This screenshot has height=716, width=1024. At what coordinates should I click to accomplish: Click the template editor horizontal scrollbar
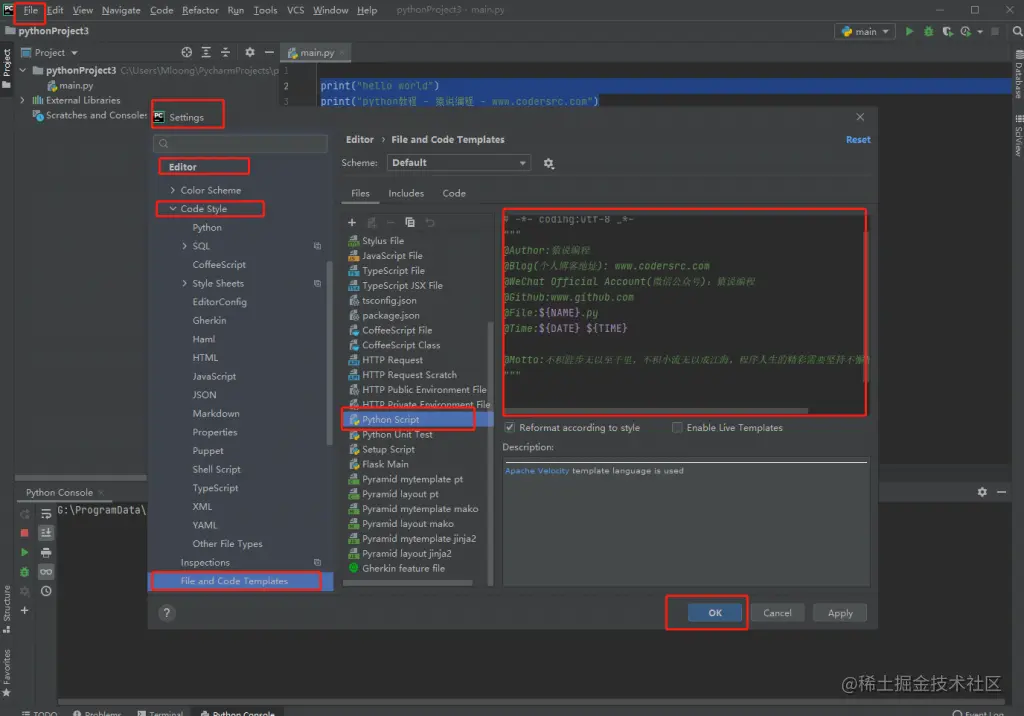(x=655, y=411)
